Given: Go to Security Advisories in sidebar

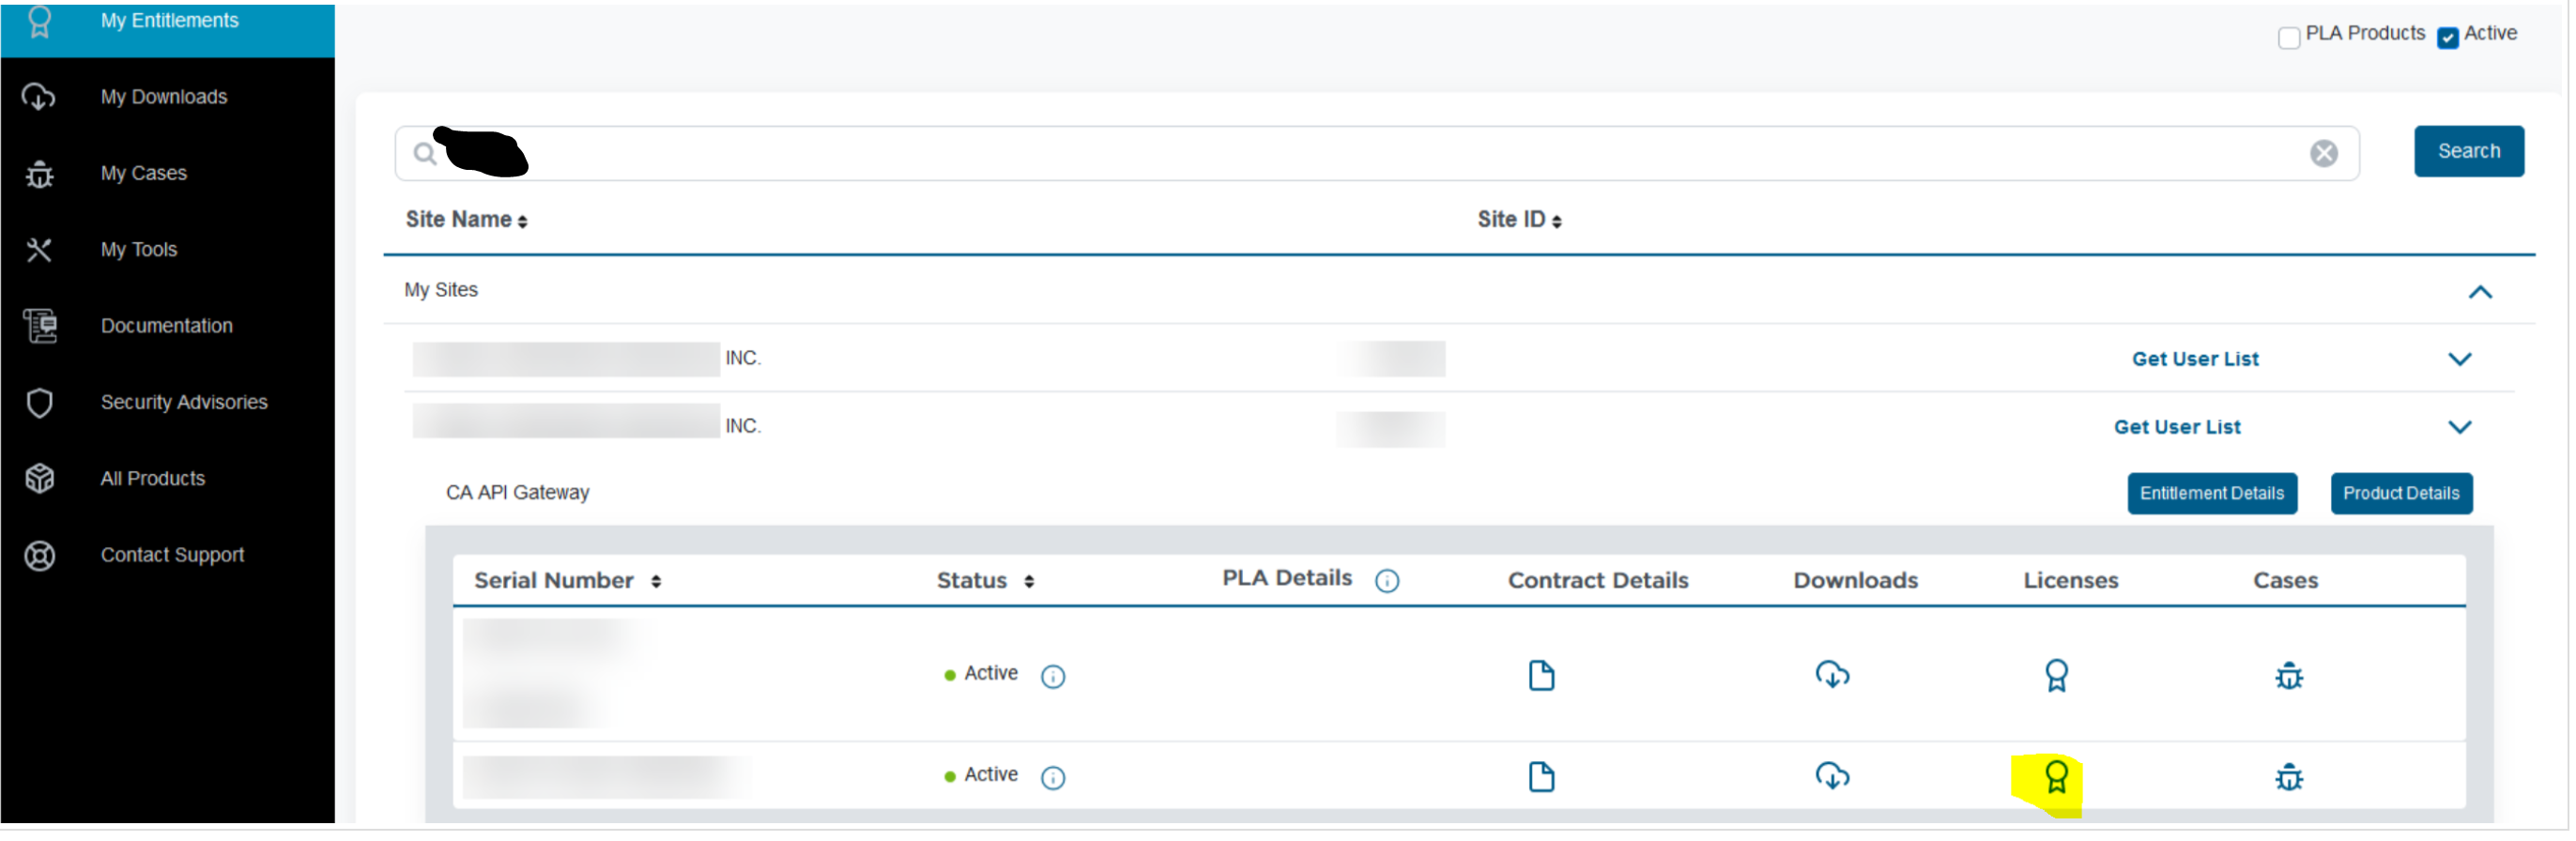Looking at the screenshot, I should tap(184, 402).
